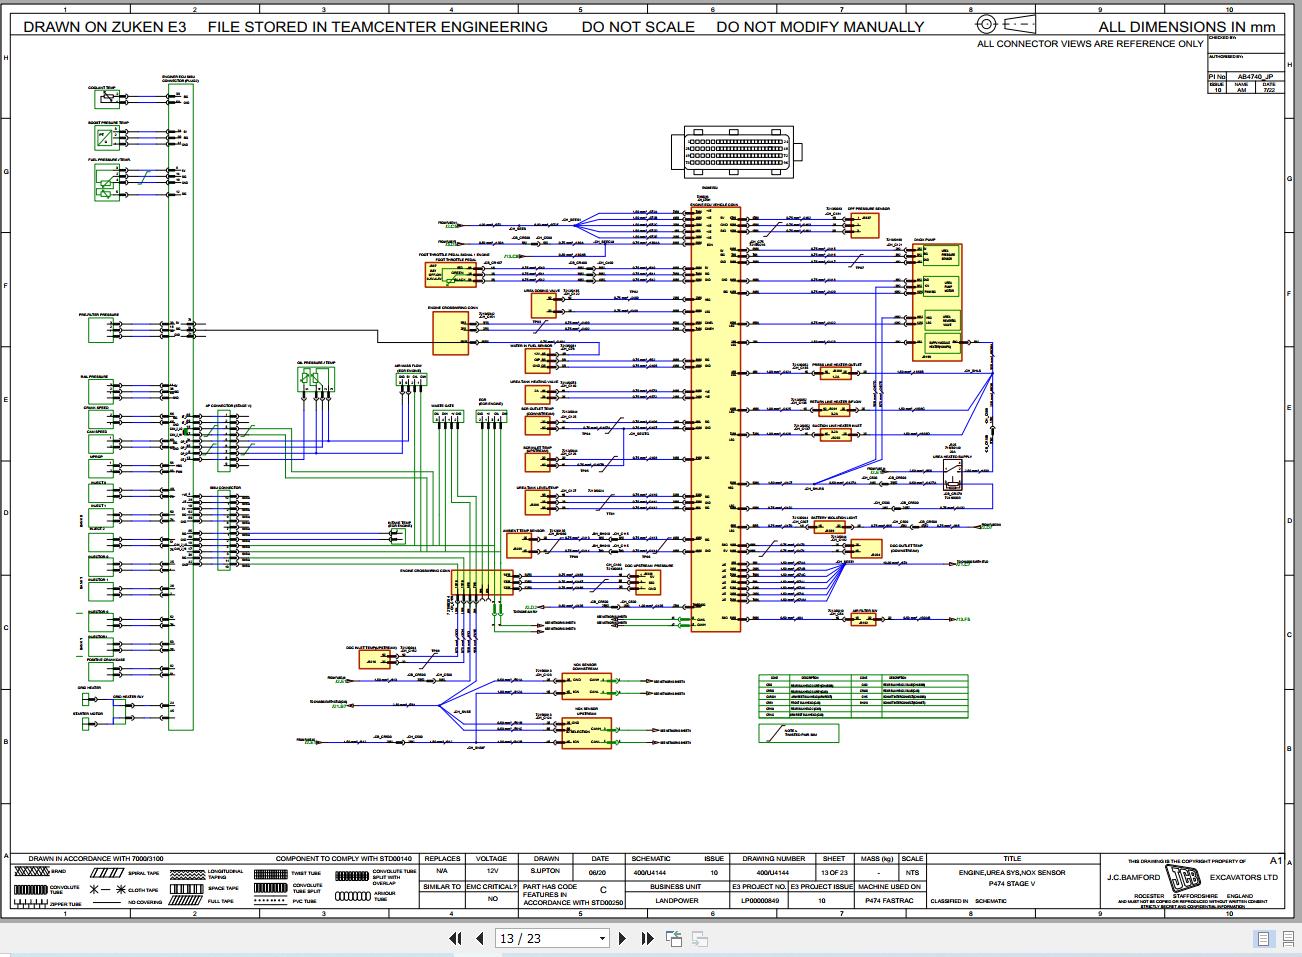Click the page counter arrow icons group
Image resolution: width=1302 pixels, height=957 pixels.
(550, 938)
